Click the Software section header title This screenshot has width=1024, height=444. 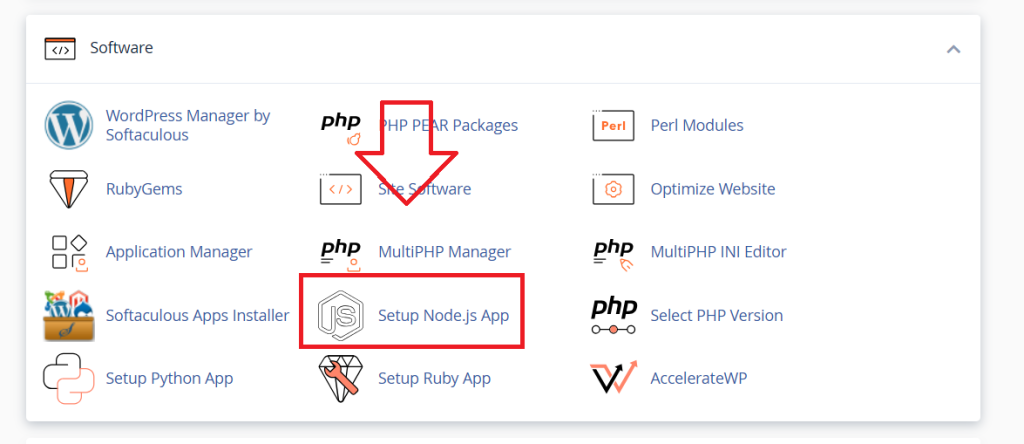(x=121, y=48)
